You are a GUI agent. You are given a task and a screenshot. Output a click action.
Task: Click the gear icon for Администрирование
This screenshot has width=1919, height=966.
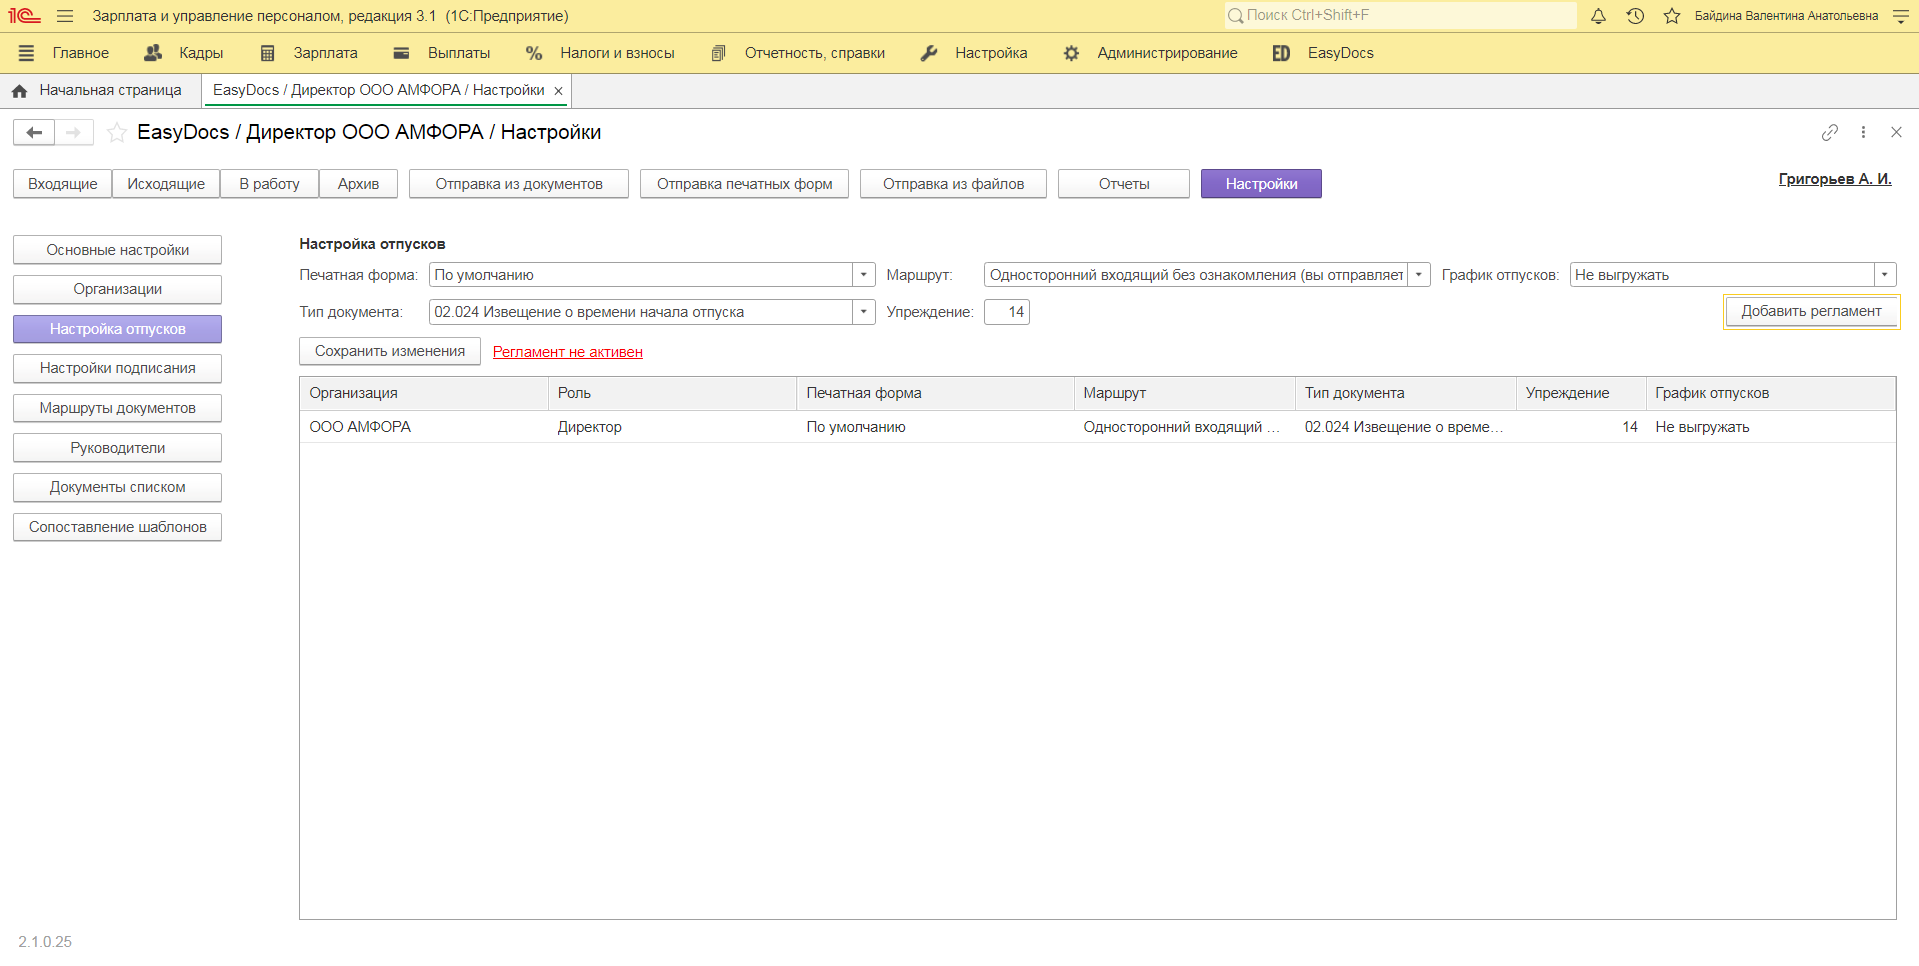click(x=1071, y=53)
